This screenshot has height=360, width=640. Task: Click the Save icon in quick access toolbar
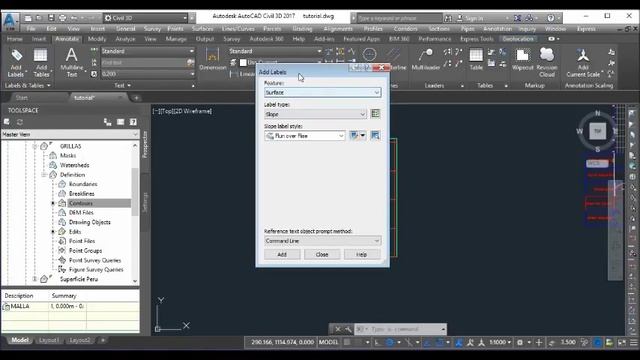(51, 18)
